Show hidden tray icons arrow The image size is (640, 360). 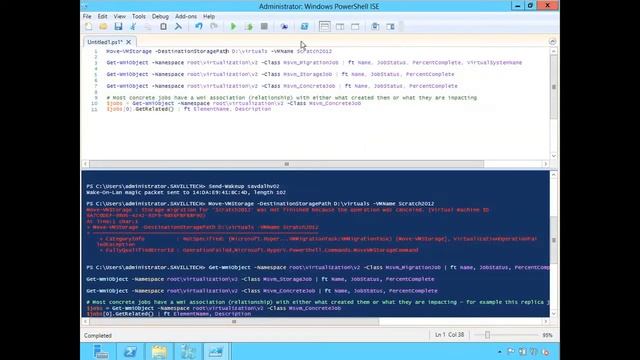click(500, 351)
